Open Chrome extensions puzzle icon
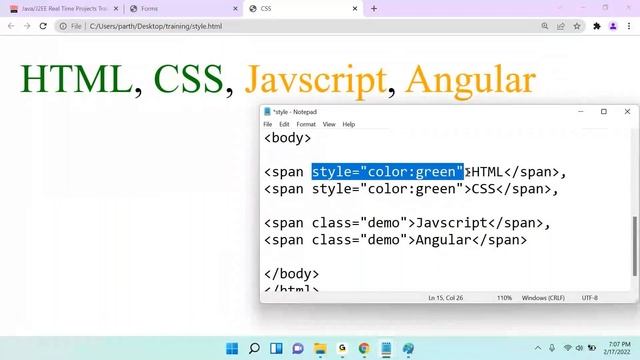The width and height of the screenshot is (640, 360). pos(597,26)
